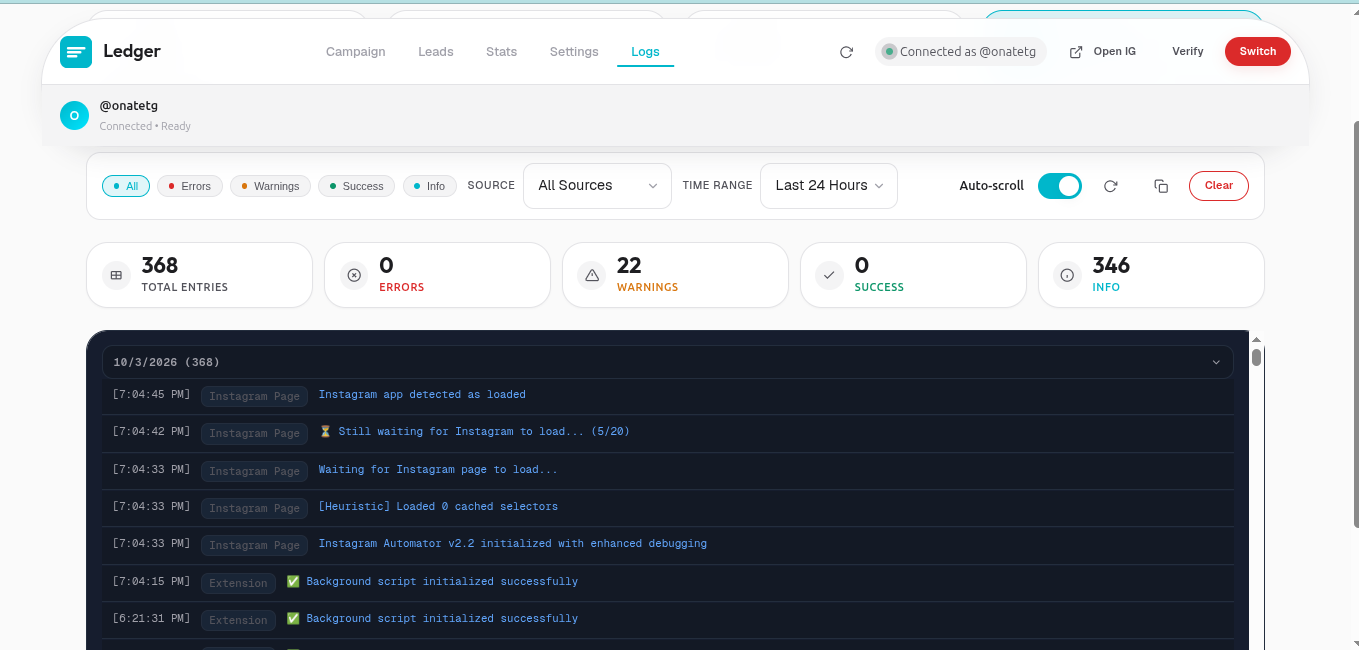Click the red Switch button
The height and width of the screenshot is (650, 1359).
1258,52
